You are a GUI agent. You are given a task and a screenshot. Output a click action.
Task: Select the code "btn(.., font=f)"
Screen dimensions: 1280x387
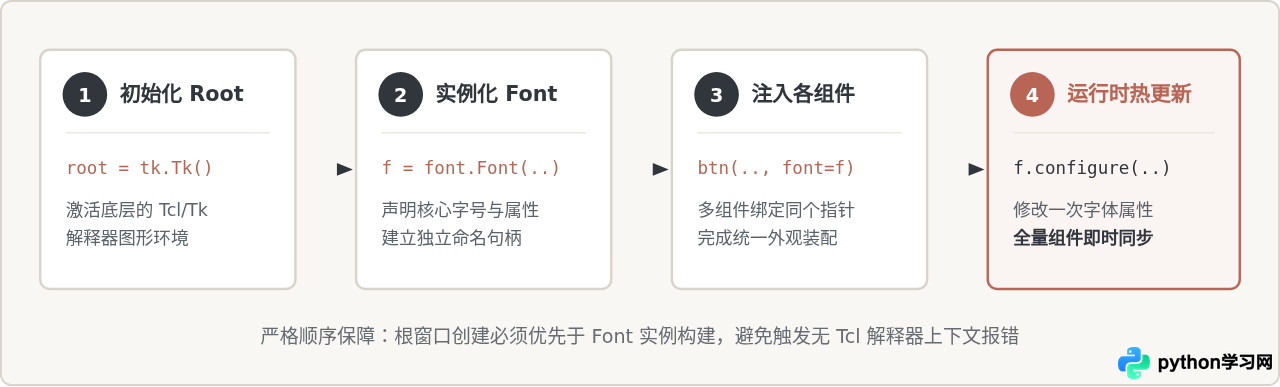click(x=776, y=168)
